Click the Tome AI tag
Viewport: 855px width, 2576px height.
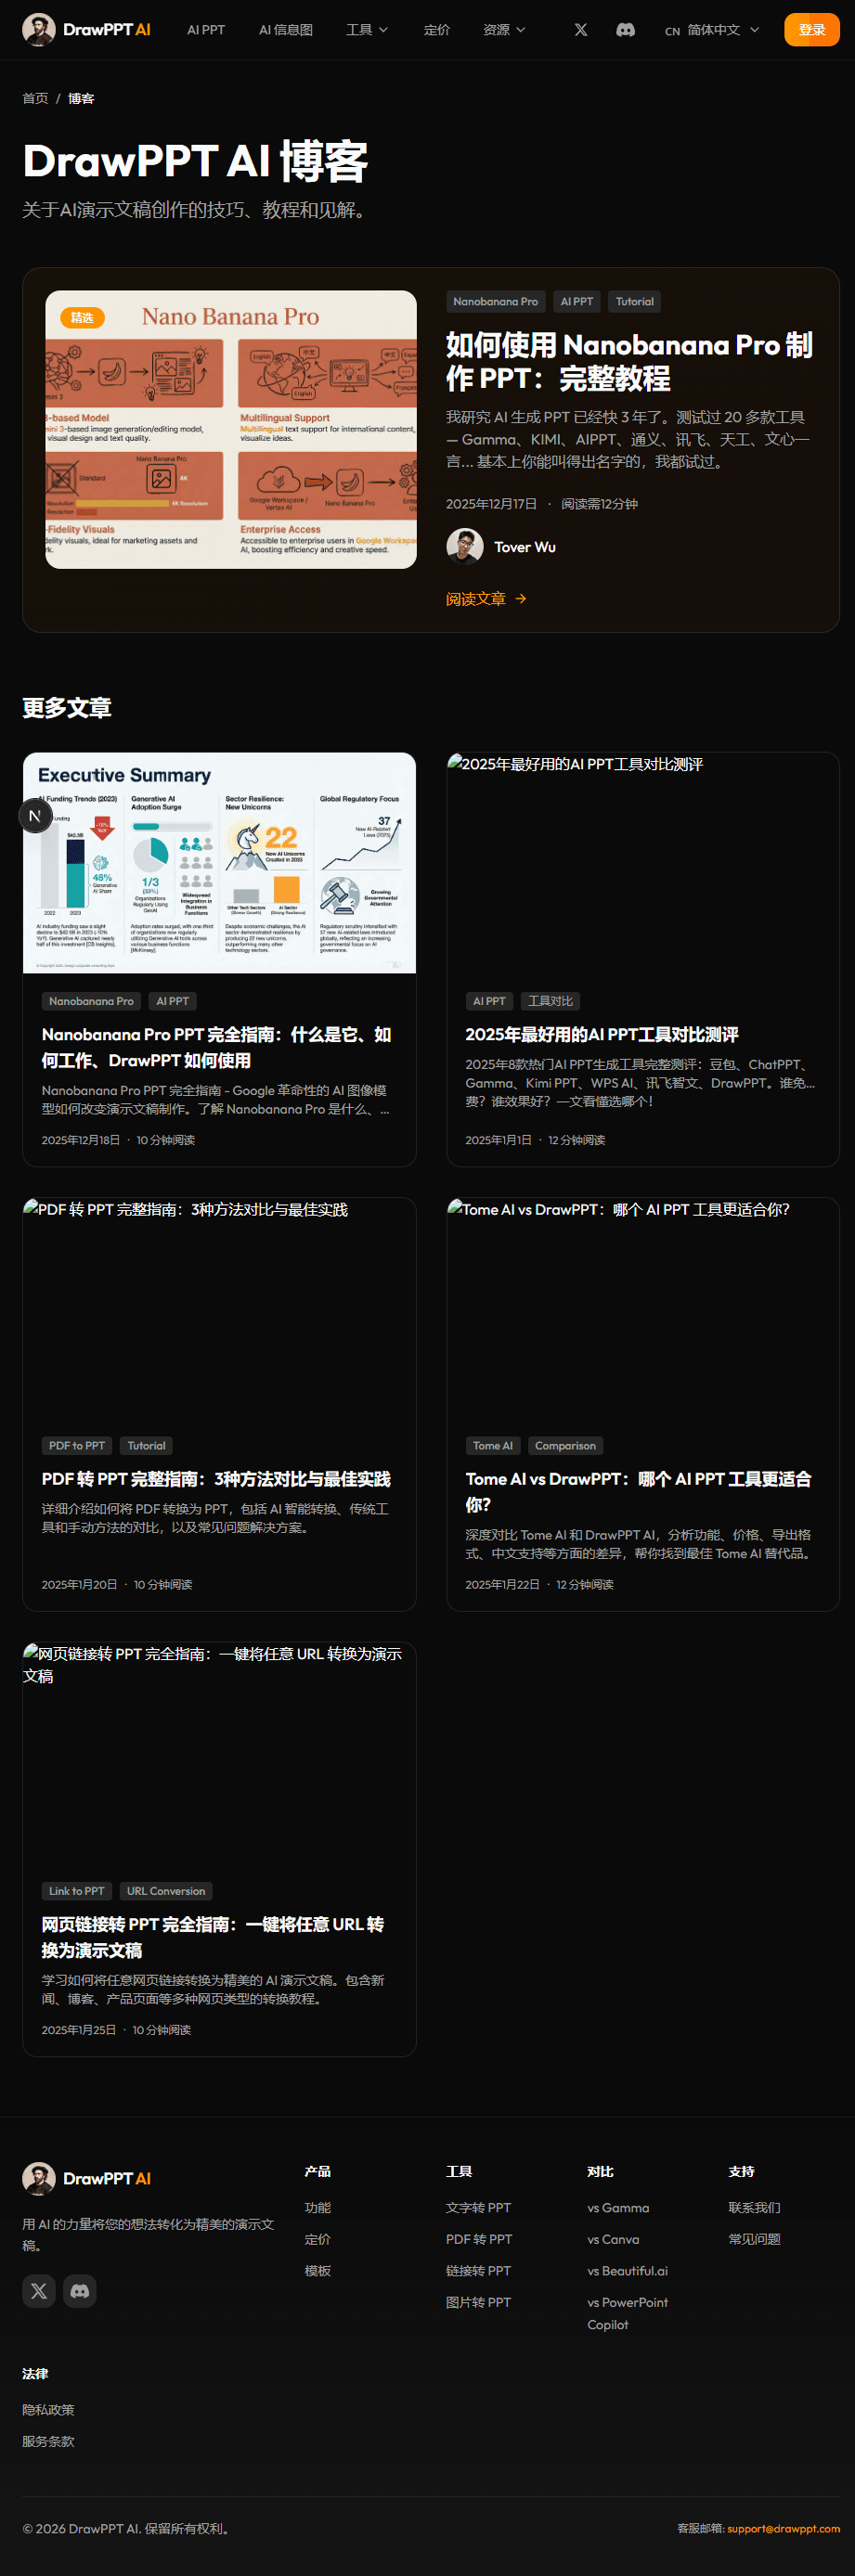[493, 1445]
